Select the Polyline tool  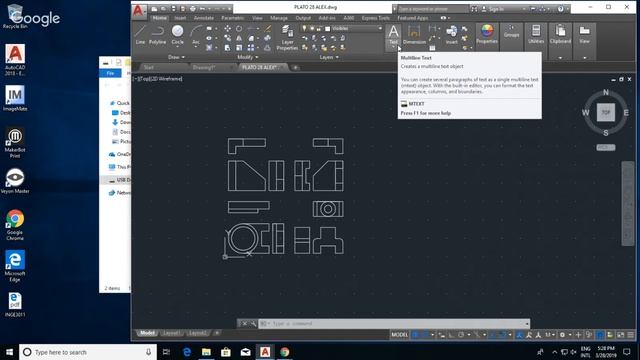point(157,35)
